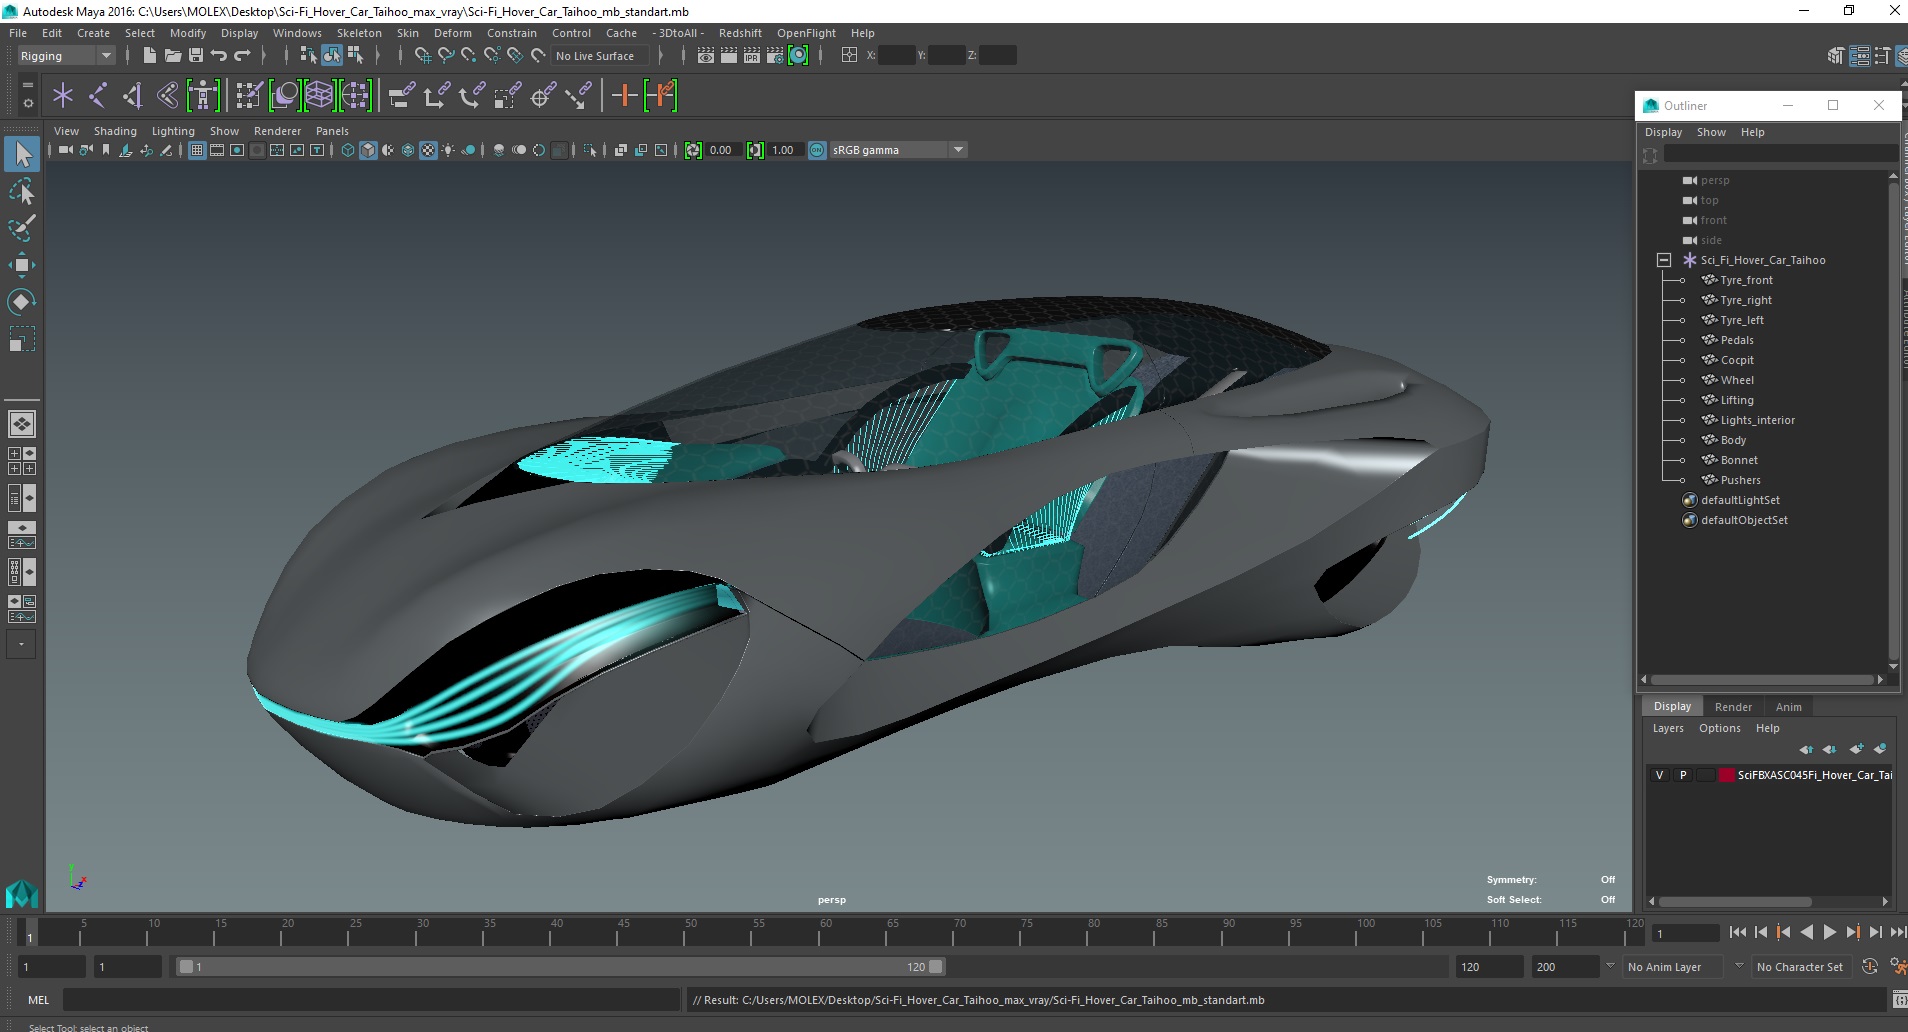Open the Rigging menu set dropdown
The image size is (1908, 1032).
click(66, 56)
